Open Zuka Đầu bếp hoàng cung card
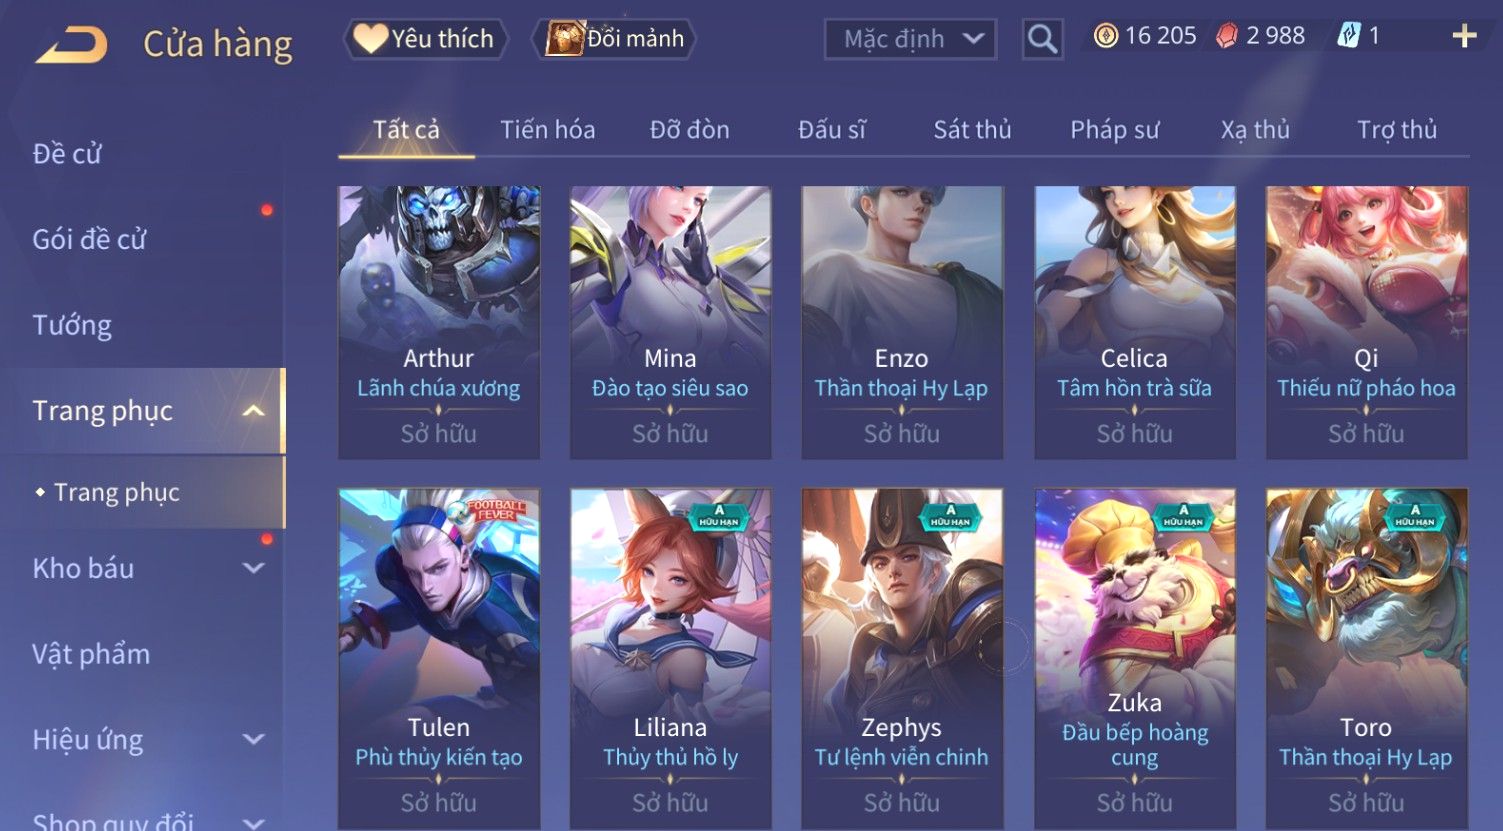The image size is (1503, 831). tap(1134, 658)
